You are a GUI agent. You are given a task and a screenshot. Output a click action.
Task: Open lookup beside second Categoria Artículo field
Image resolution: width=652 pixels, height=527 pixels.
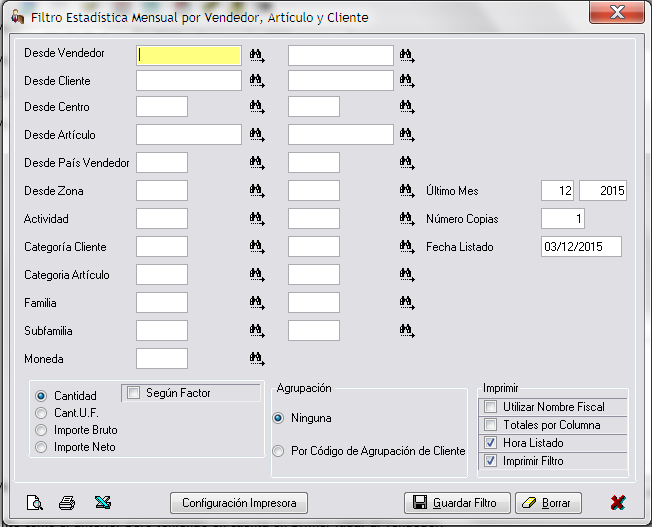407,275
